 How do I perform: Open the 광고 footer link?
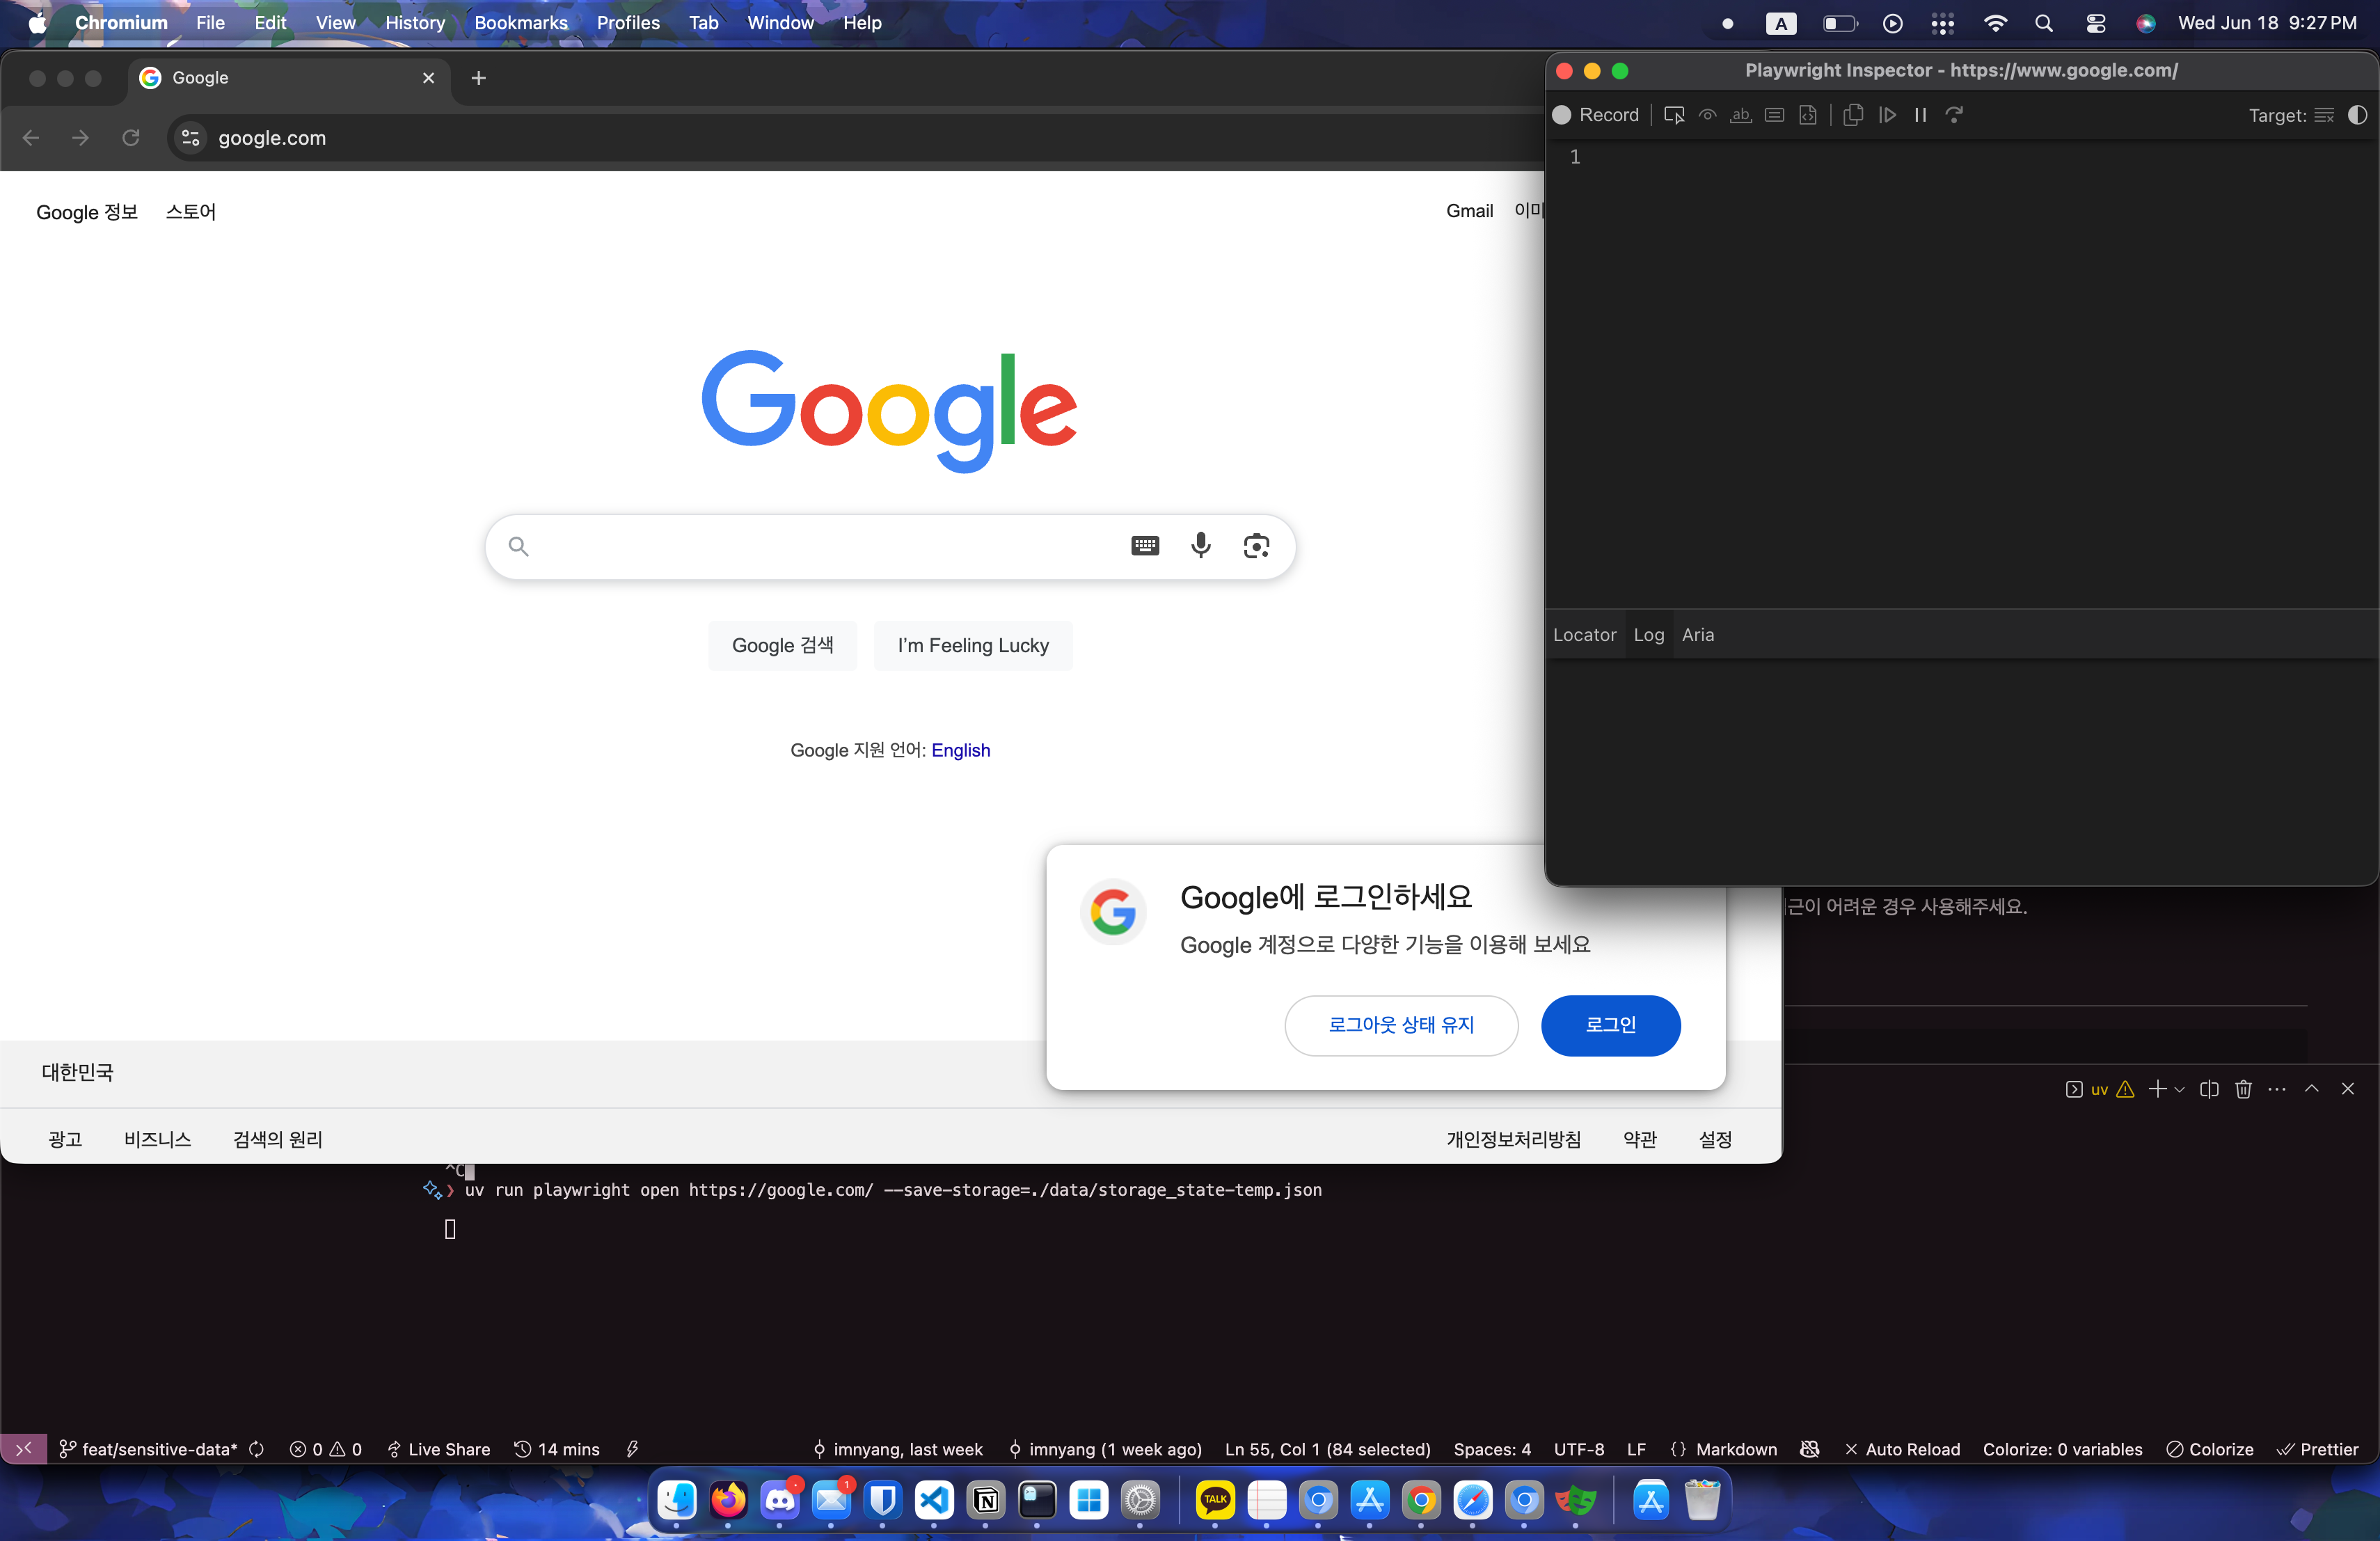[x=65, y=1139]
